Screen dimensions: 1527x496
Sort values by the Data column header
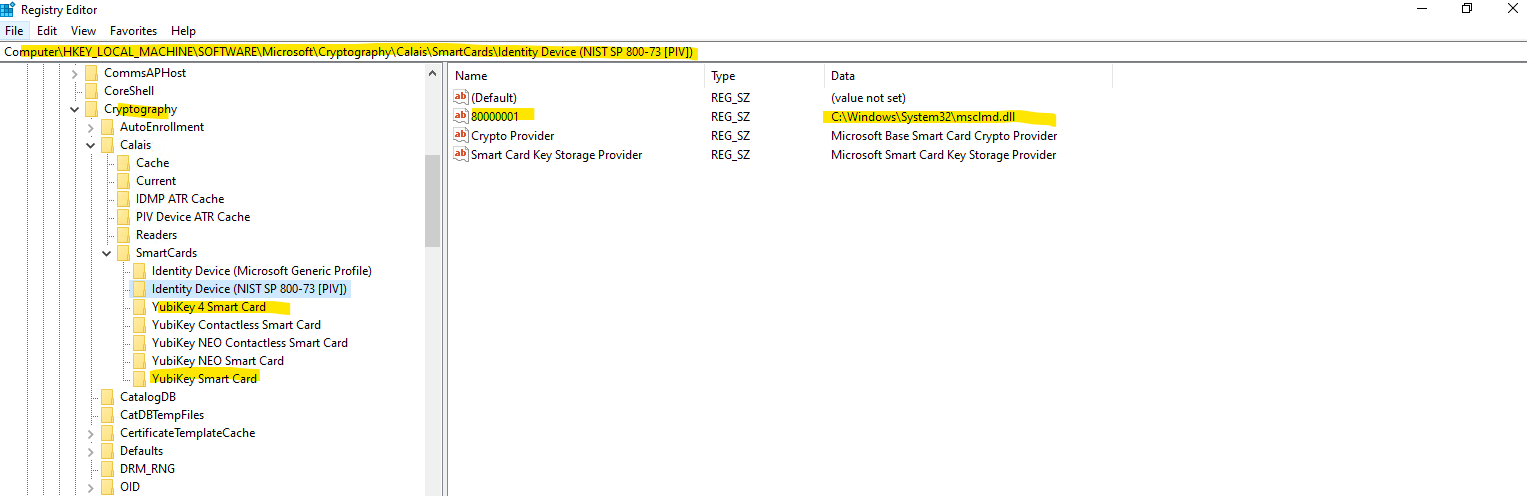968,76
